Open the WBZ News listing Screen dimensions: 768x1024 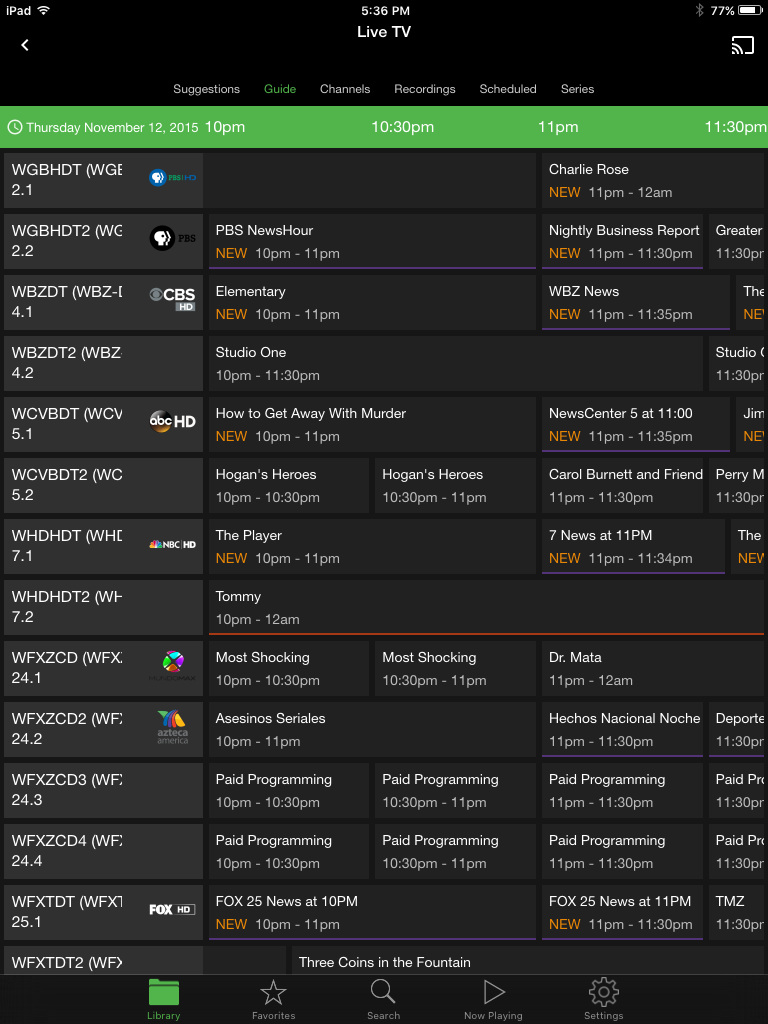click(x=636, y=302)
